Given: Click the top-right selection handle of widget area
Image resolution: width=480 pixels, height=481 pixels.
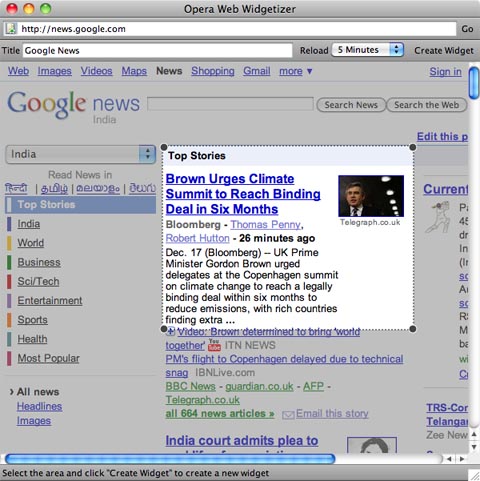Looking at the screenshot, I should [413, 147].
